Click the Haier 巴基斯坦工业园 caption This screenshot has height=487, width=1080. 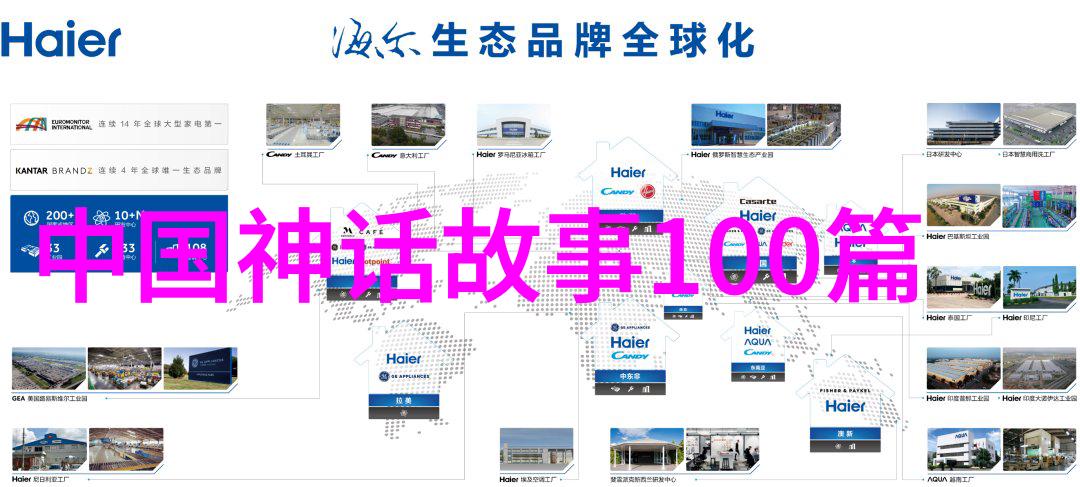tap(957, 236)
